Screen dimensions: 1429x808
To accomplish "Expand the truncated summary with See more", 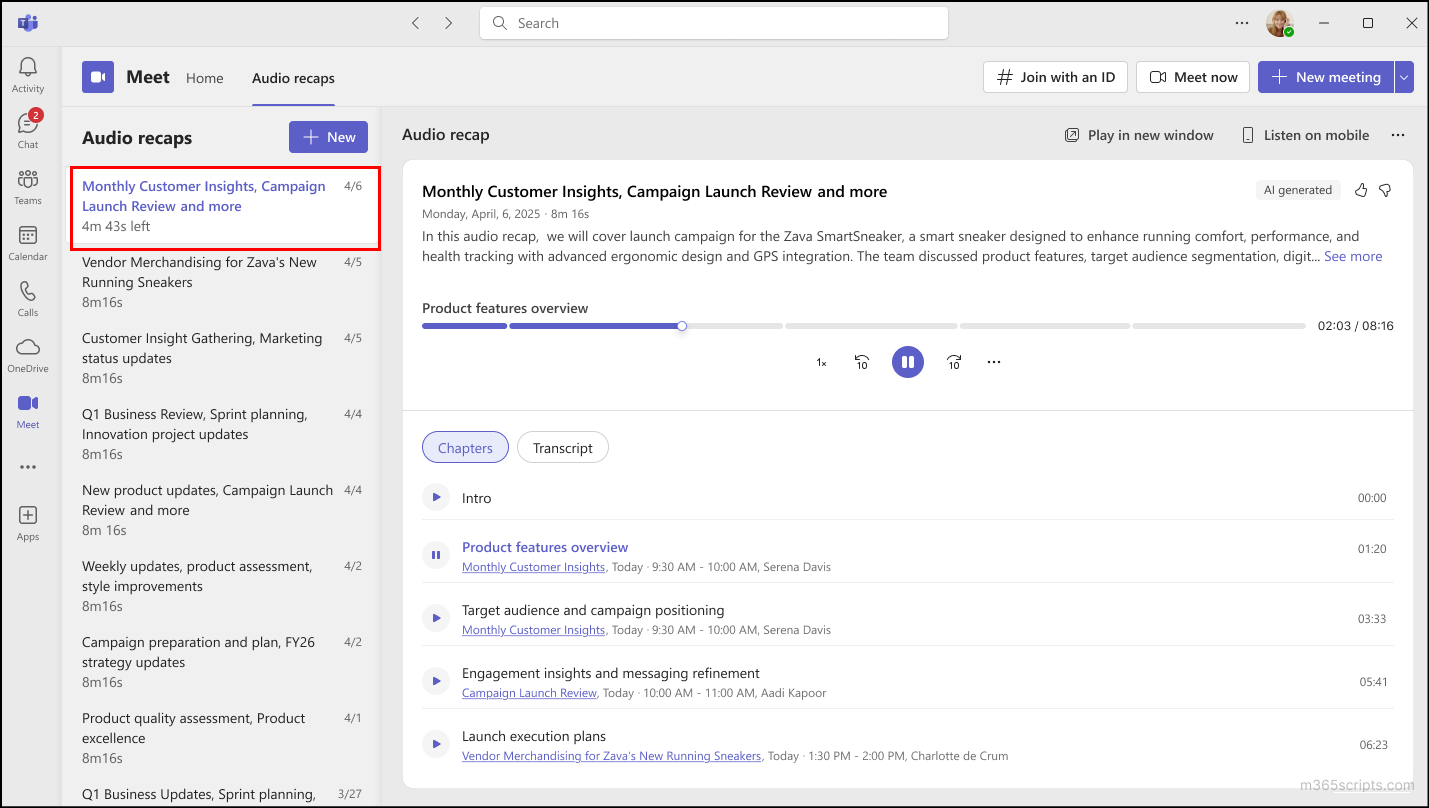I will coord(1353,256).
